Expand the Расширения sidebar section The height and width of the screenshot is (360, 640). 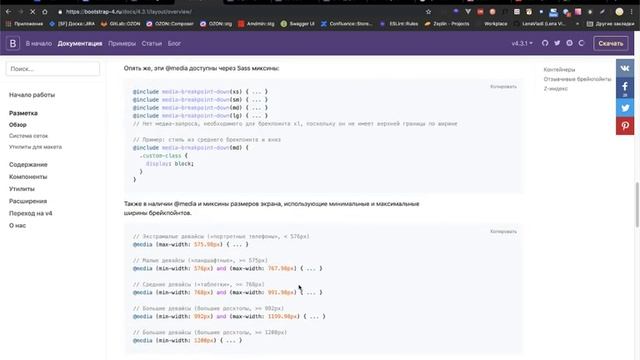click(x=28, y=201)
